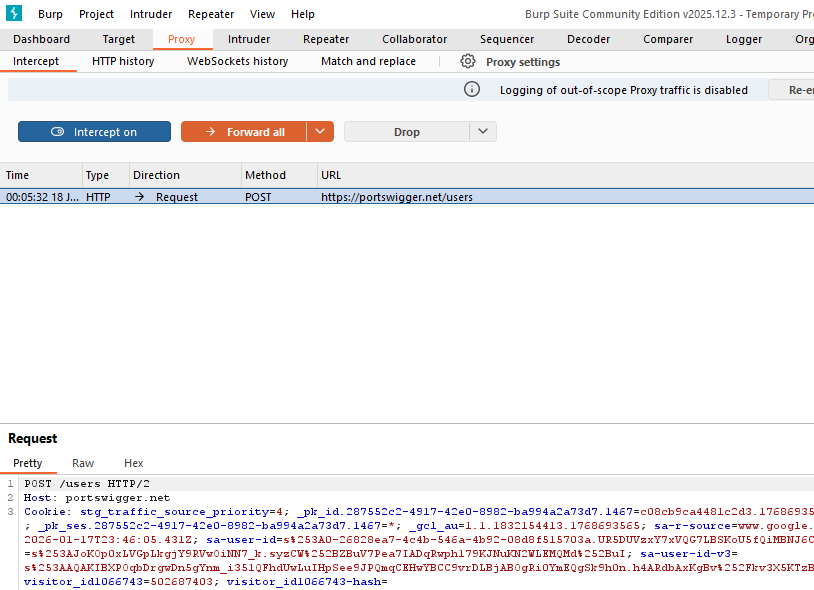Select the Intercept sub-tab

coord(36,61)
